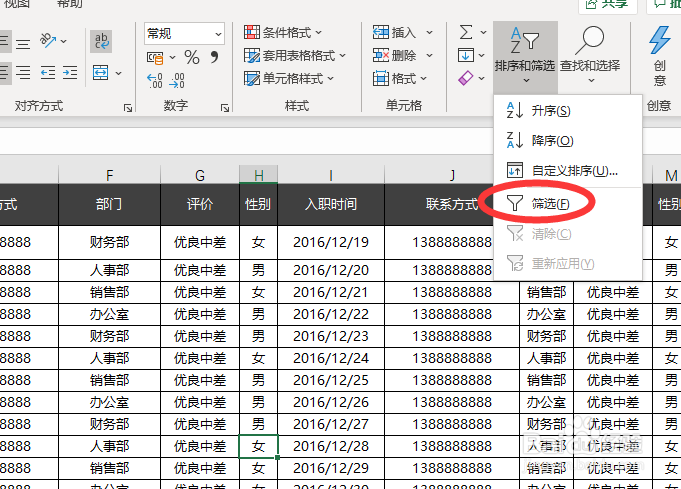Open the 条件格式 menu
The image size is (681, 489).
pyautogui.click(x=283, y=32)
